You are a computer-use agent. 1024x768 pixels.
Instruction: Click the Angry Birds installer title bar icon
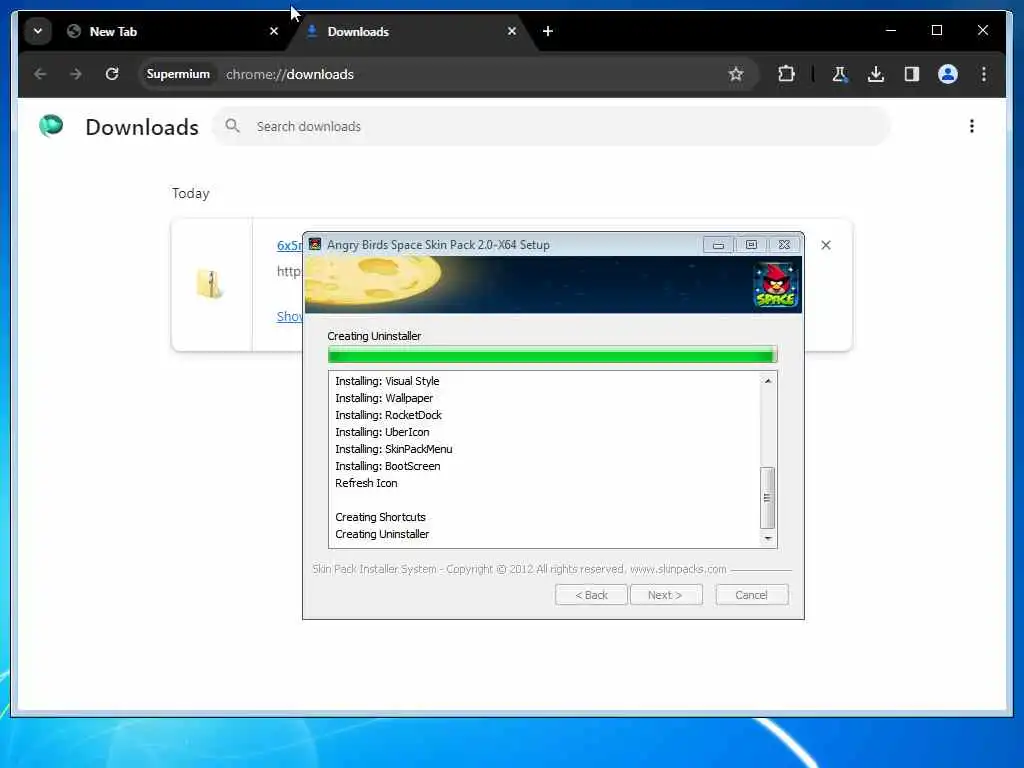[315, 244]
